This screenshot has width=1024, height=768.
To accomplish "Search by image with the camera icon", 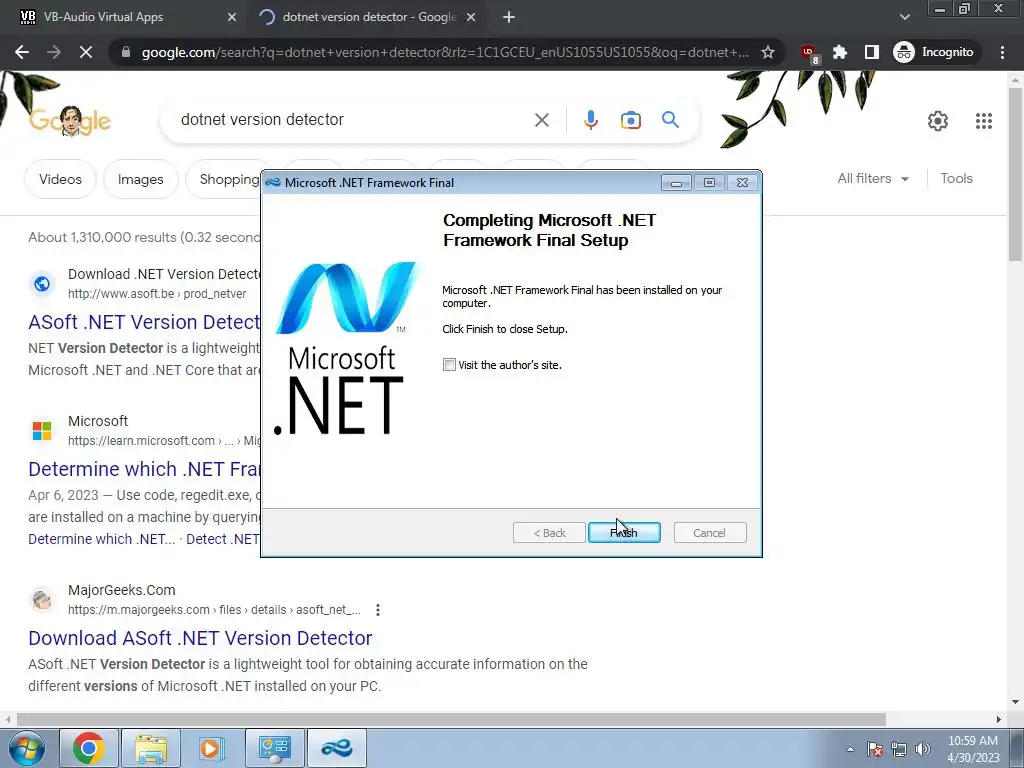I will tap(631, 120).
